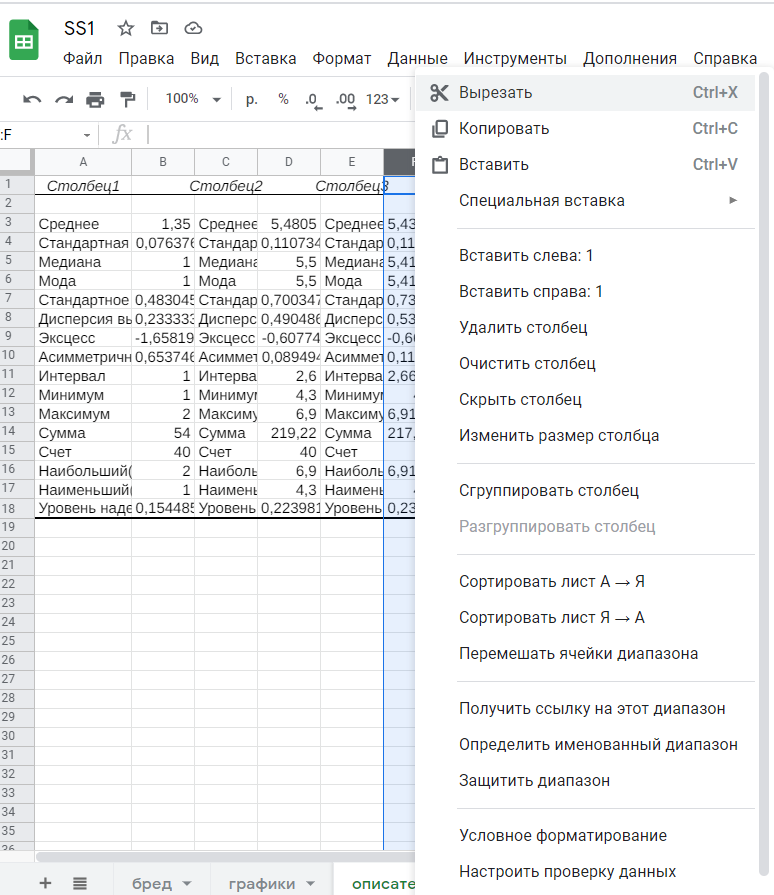Open the 100% zoom dropdown
The image size is (774, 895).
pyautogui.click(x=193, y=99)
